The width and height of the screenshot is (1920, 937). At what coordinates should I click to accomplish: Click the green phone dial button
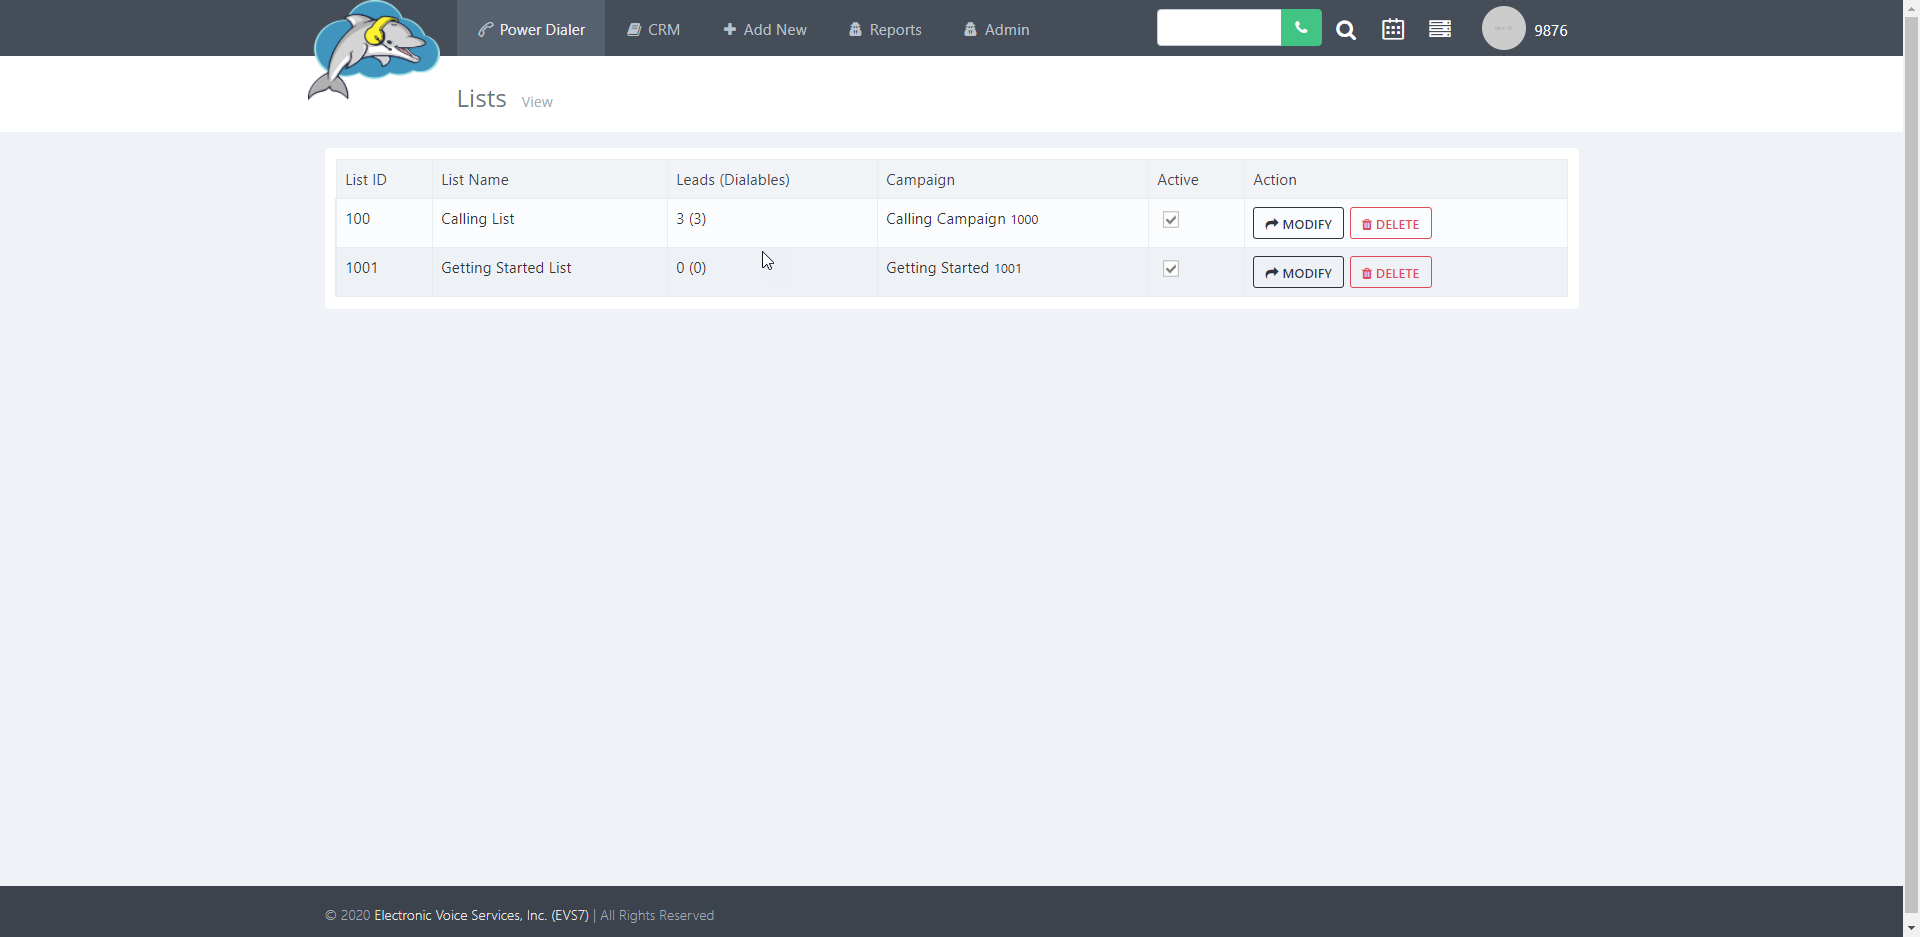(x=1301, y=28)
